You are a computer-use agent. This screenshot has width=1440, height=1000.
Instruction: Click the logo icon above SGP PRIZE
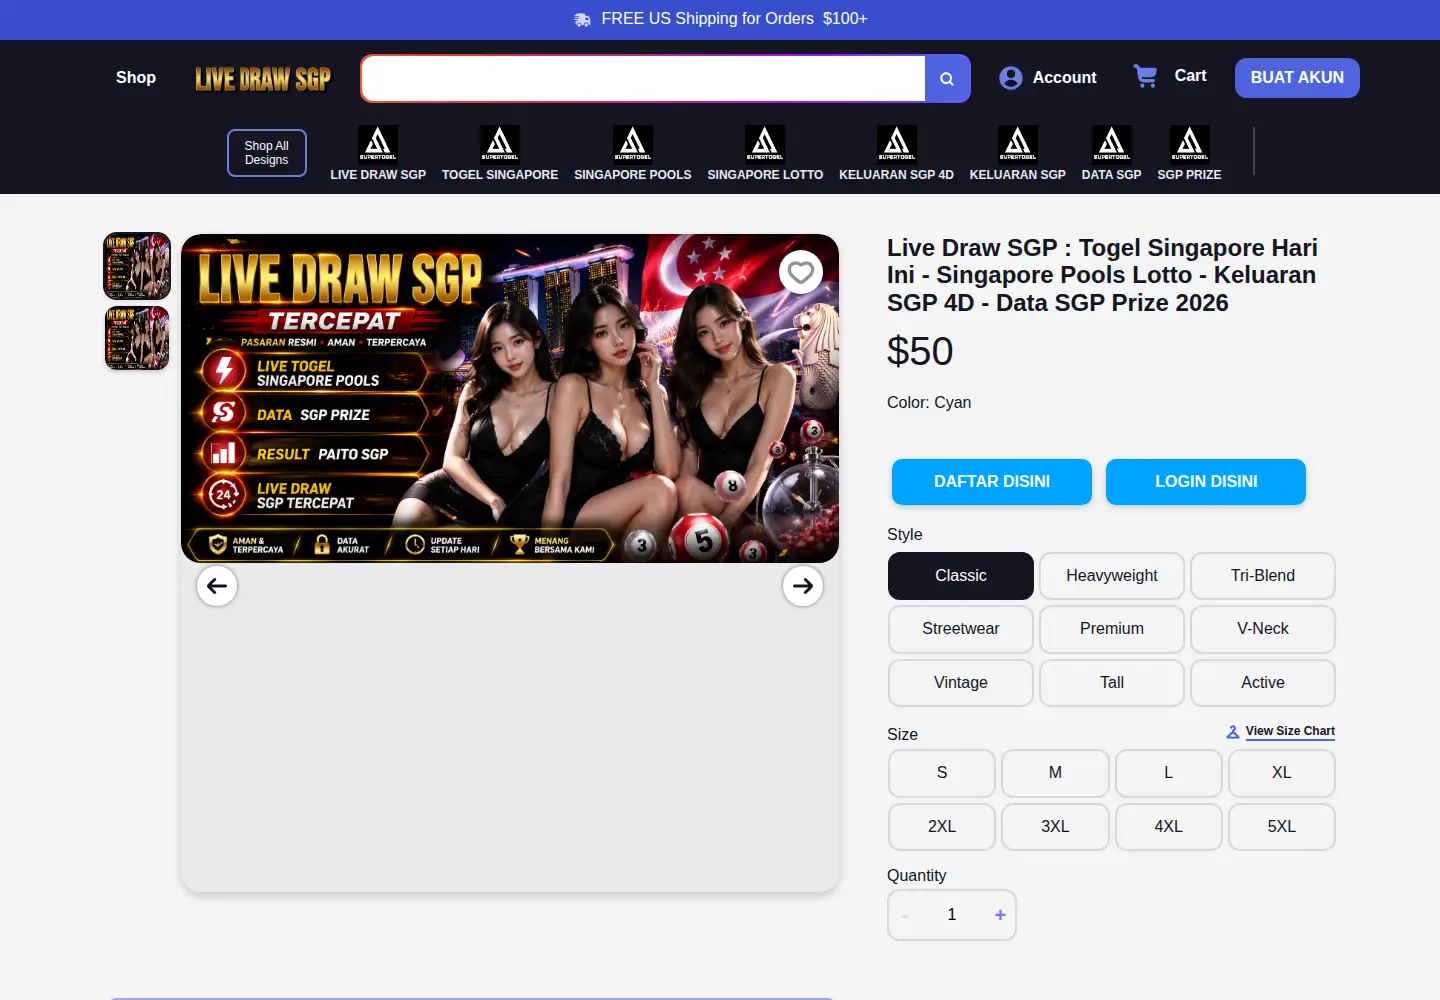(x=1190, y=144)
